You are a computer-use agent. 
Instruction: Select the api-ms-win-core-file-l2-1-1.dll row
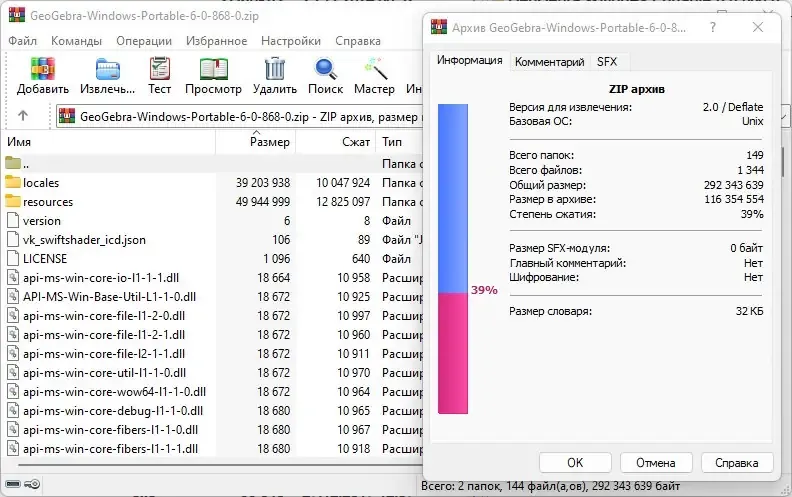tap(212, 354)
